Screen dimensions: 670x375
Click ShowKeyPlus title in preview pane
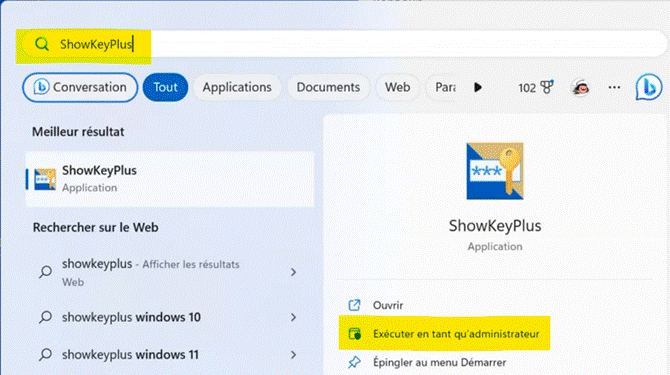[495, 226]
